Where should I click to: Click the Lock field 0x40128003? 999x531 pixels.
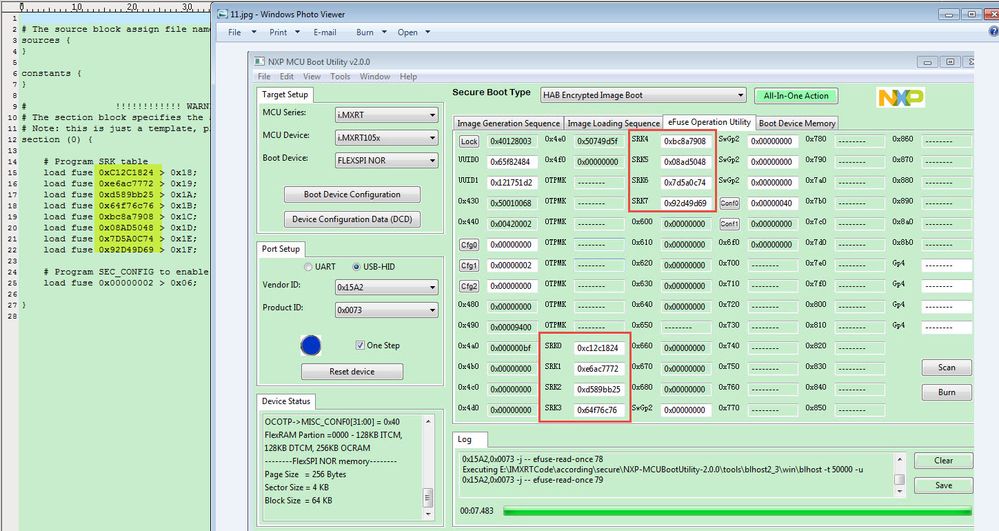pos(512,141)
